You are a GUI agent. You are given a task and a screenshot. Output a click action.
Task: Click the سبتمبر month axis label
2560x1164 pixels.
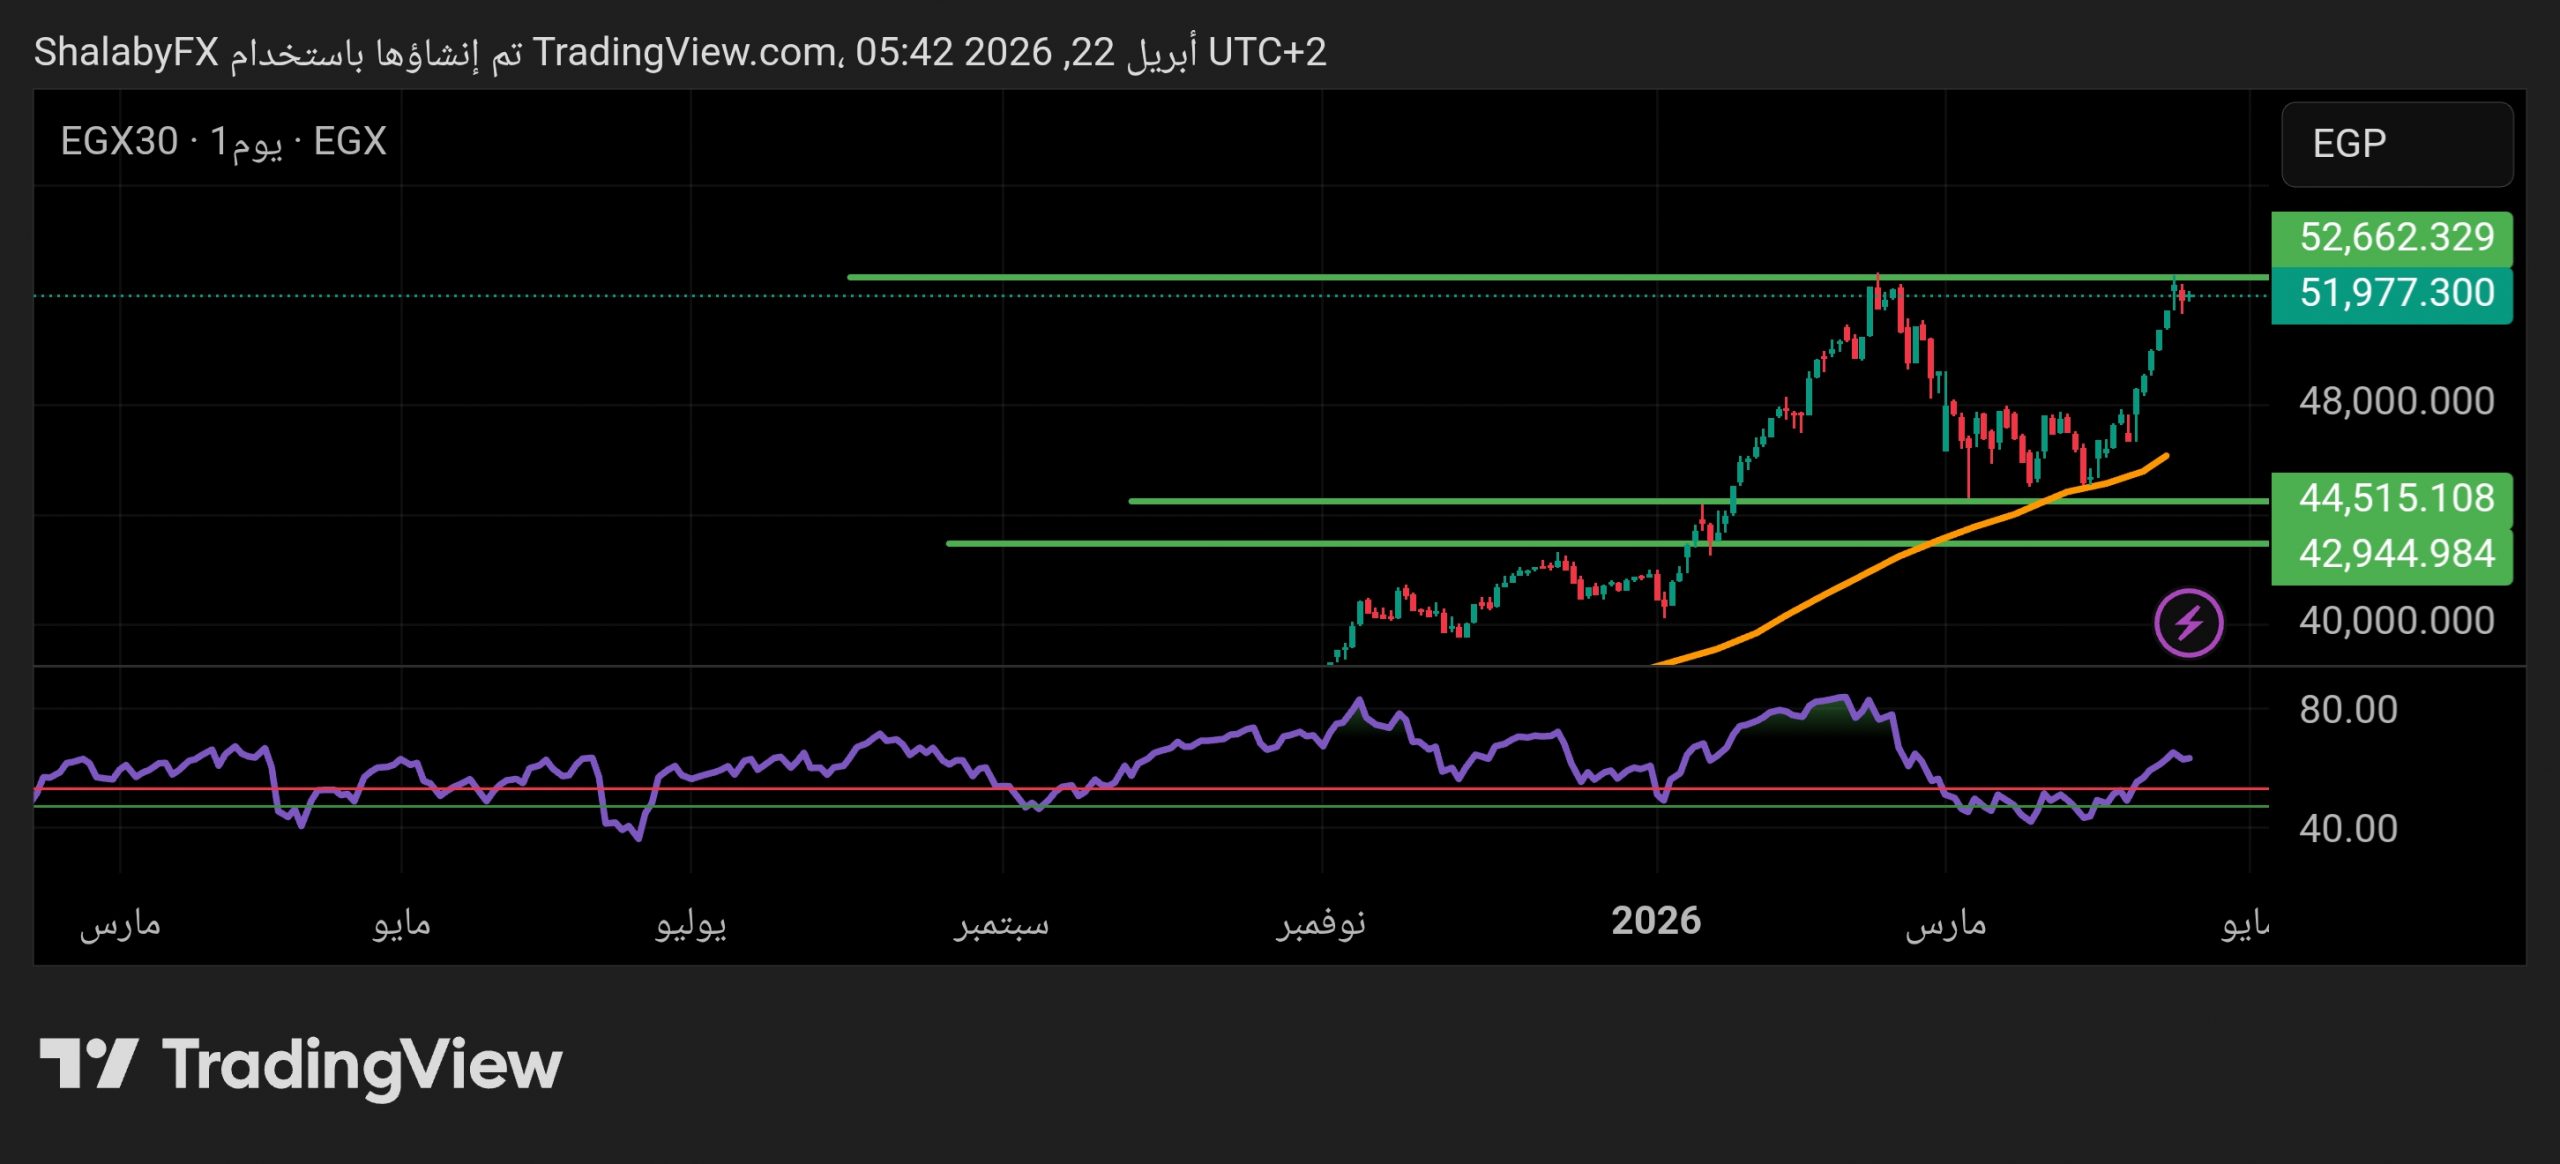click(1001, 923)
